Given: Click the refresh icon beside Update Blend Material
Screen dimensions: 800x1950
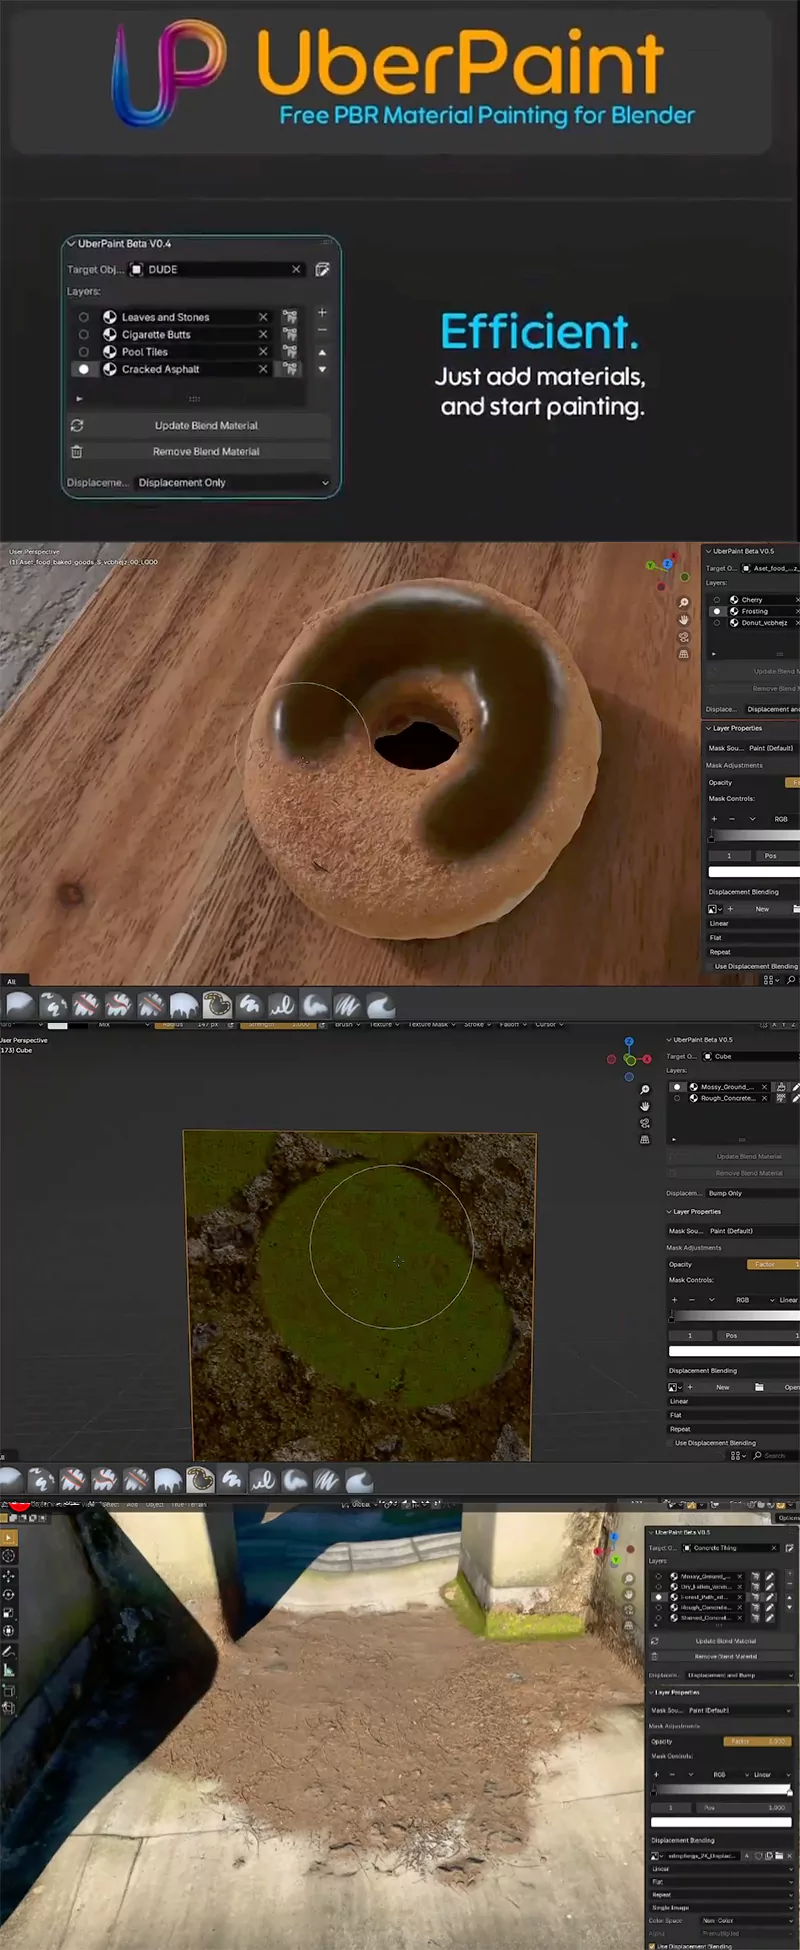Looking at the screenshot, I should [77, 426].
